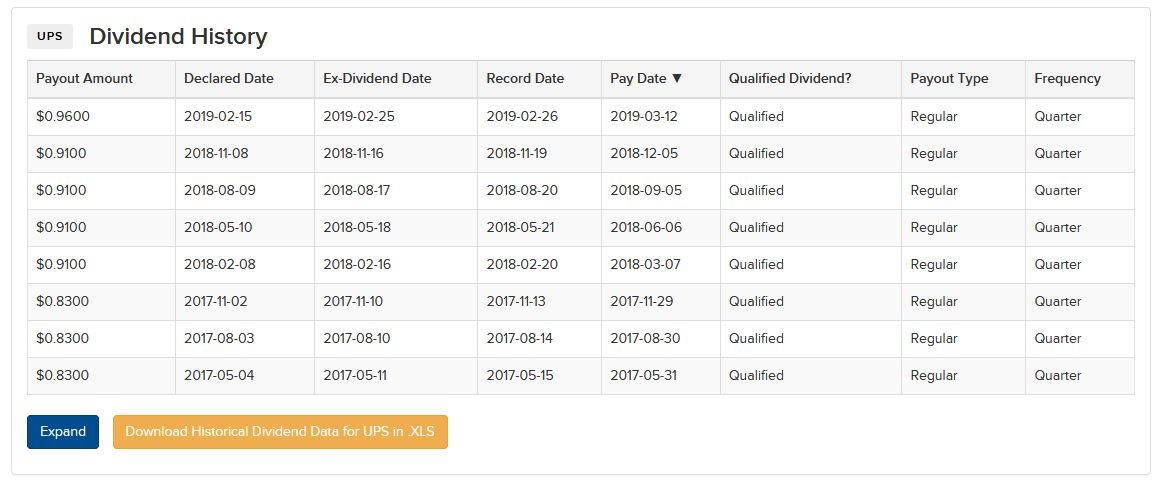Viewport: 1158px width, 483px height.
Task: Sort by Payout Amount column header
Action: tap(84, 79)
